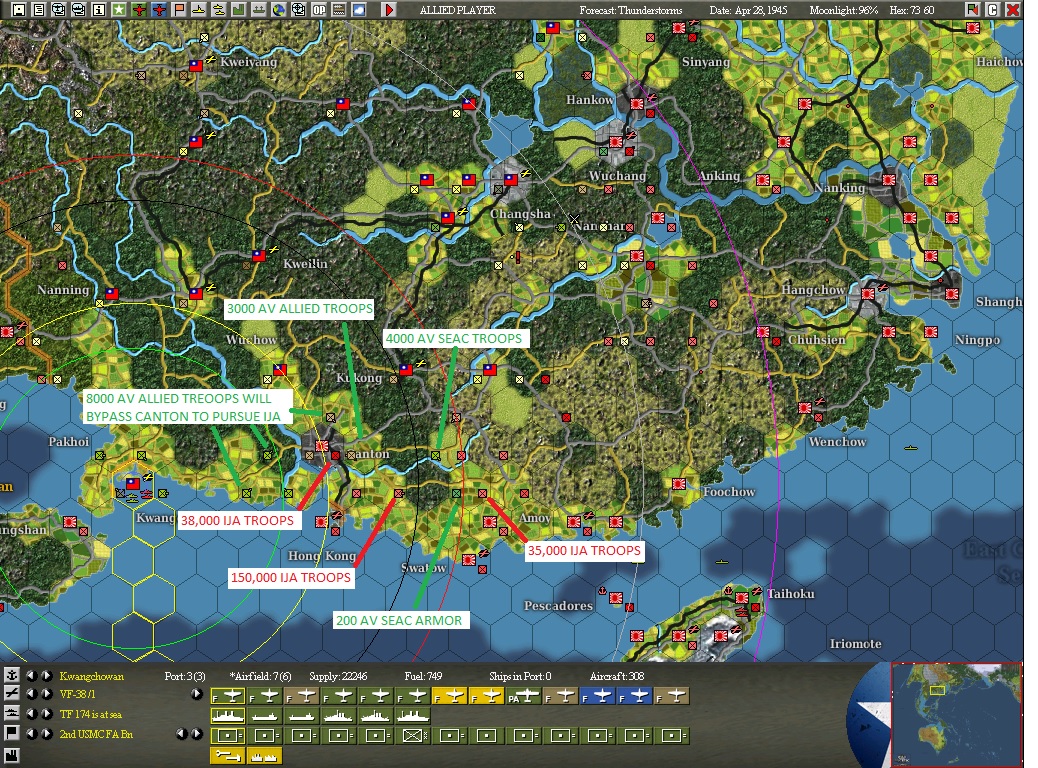
Task: Click the orange flag toolbar icon
Action: 179,9
